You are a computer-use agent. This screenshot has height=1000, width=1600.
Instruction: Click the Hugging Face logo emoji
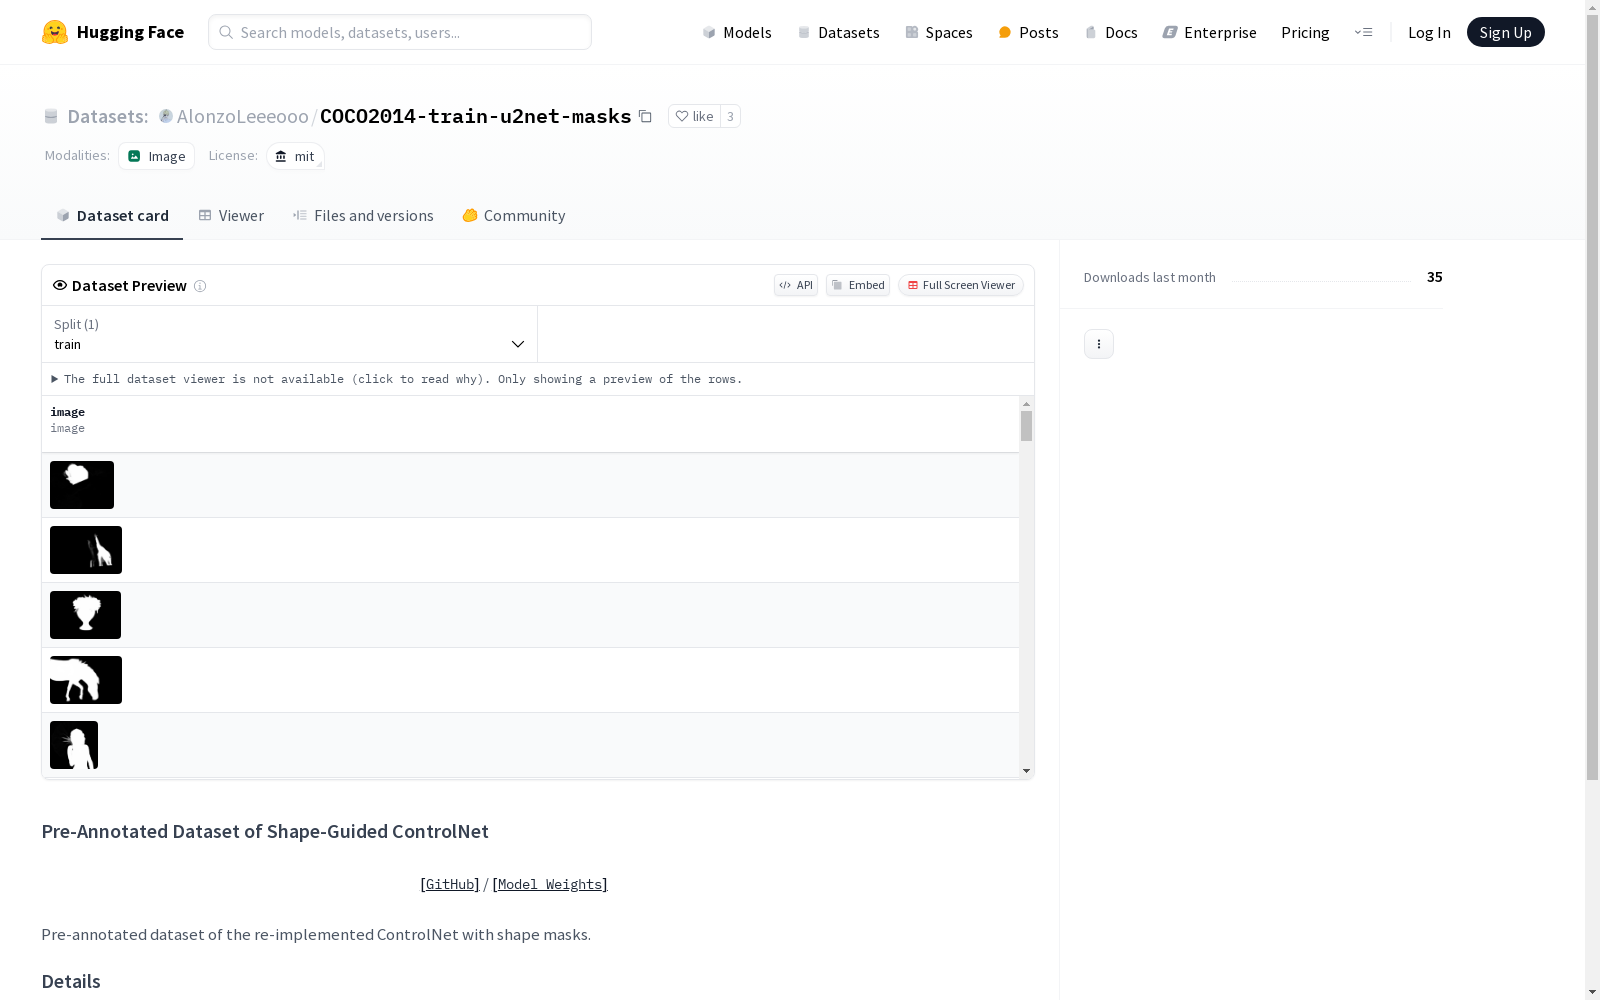click(55, 32)
